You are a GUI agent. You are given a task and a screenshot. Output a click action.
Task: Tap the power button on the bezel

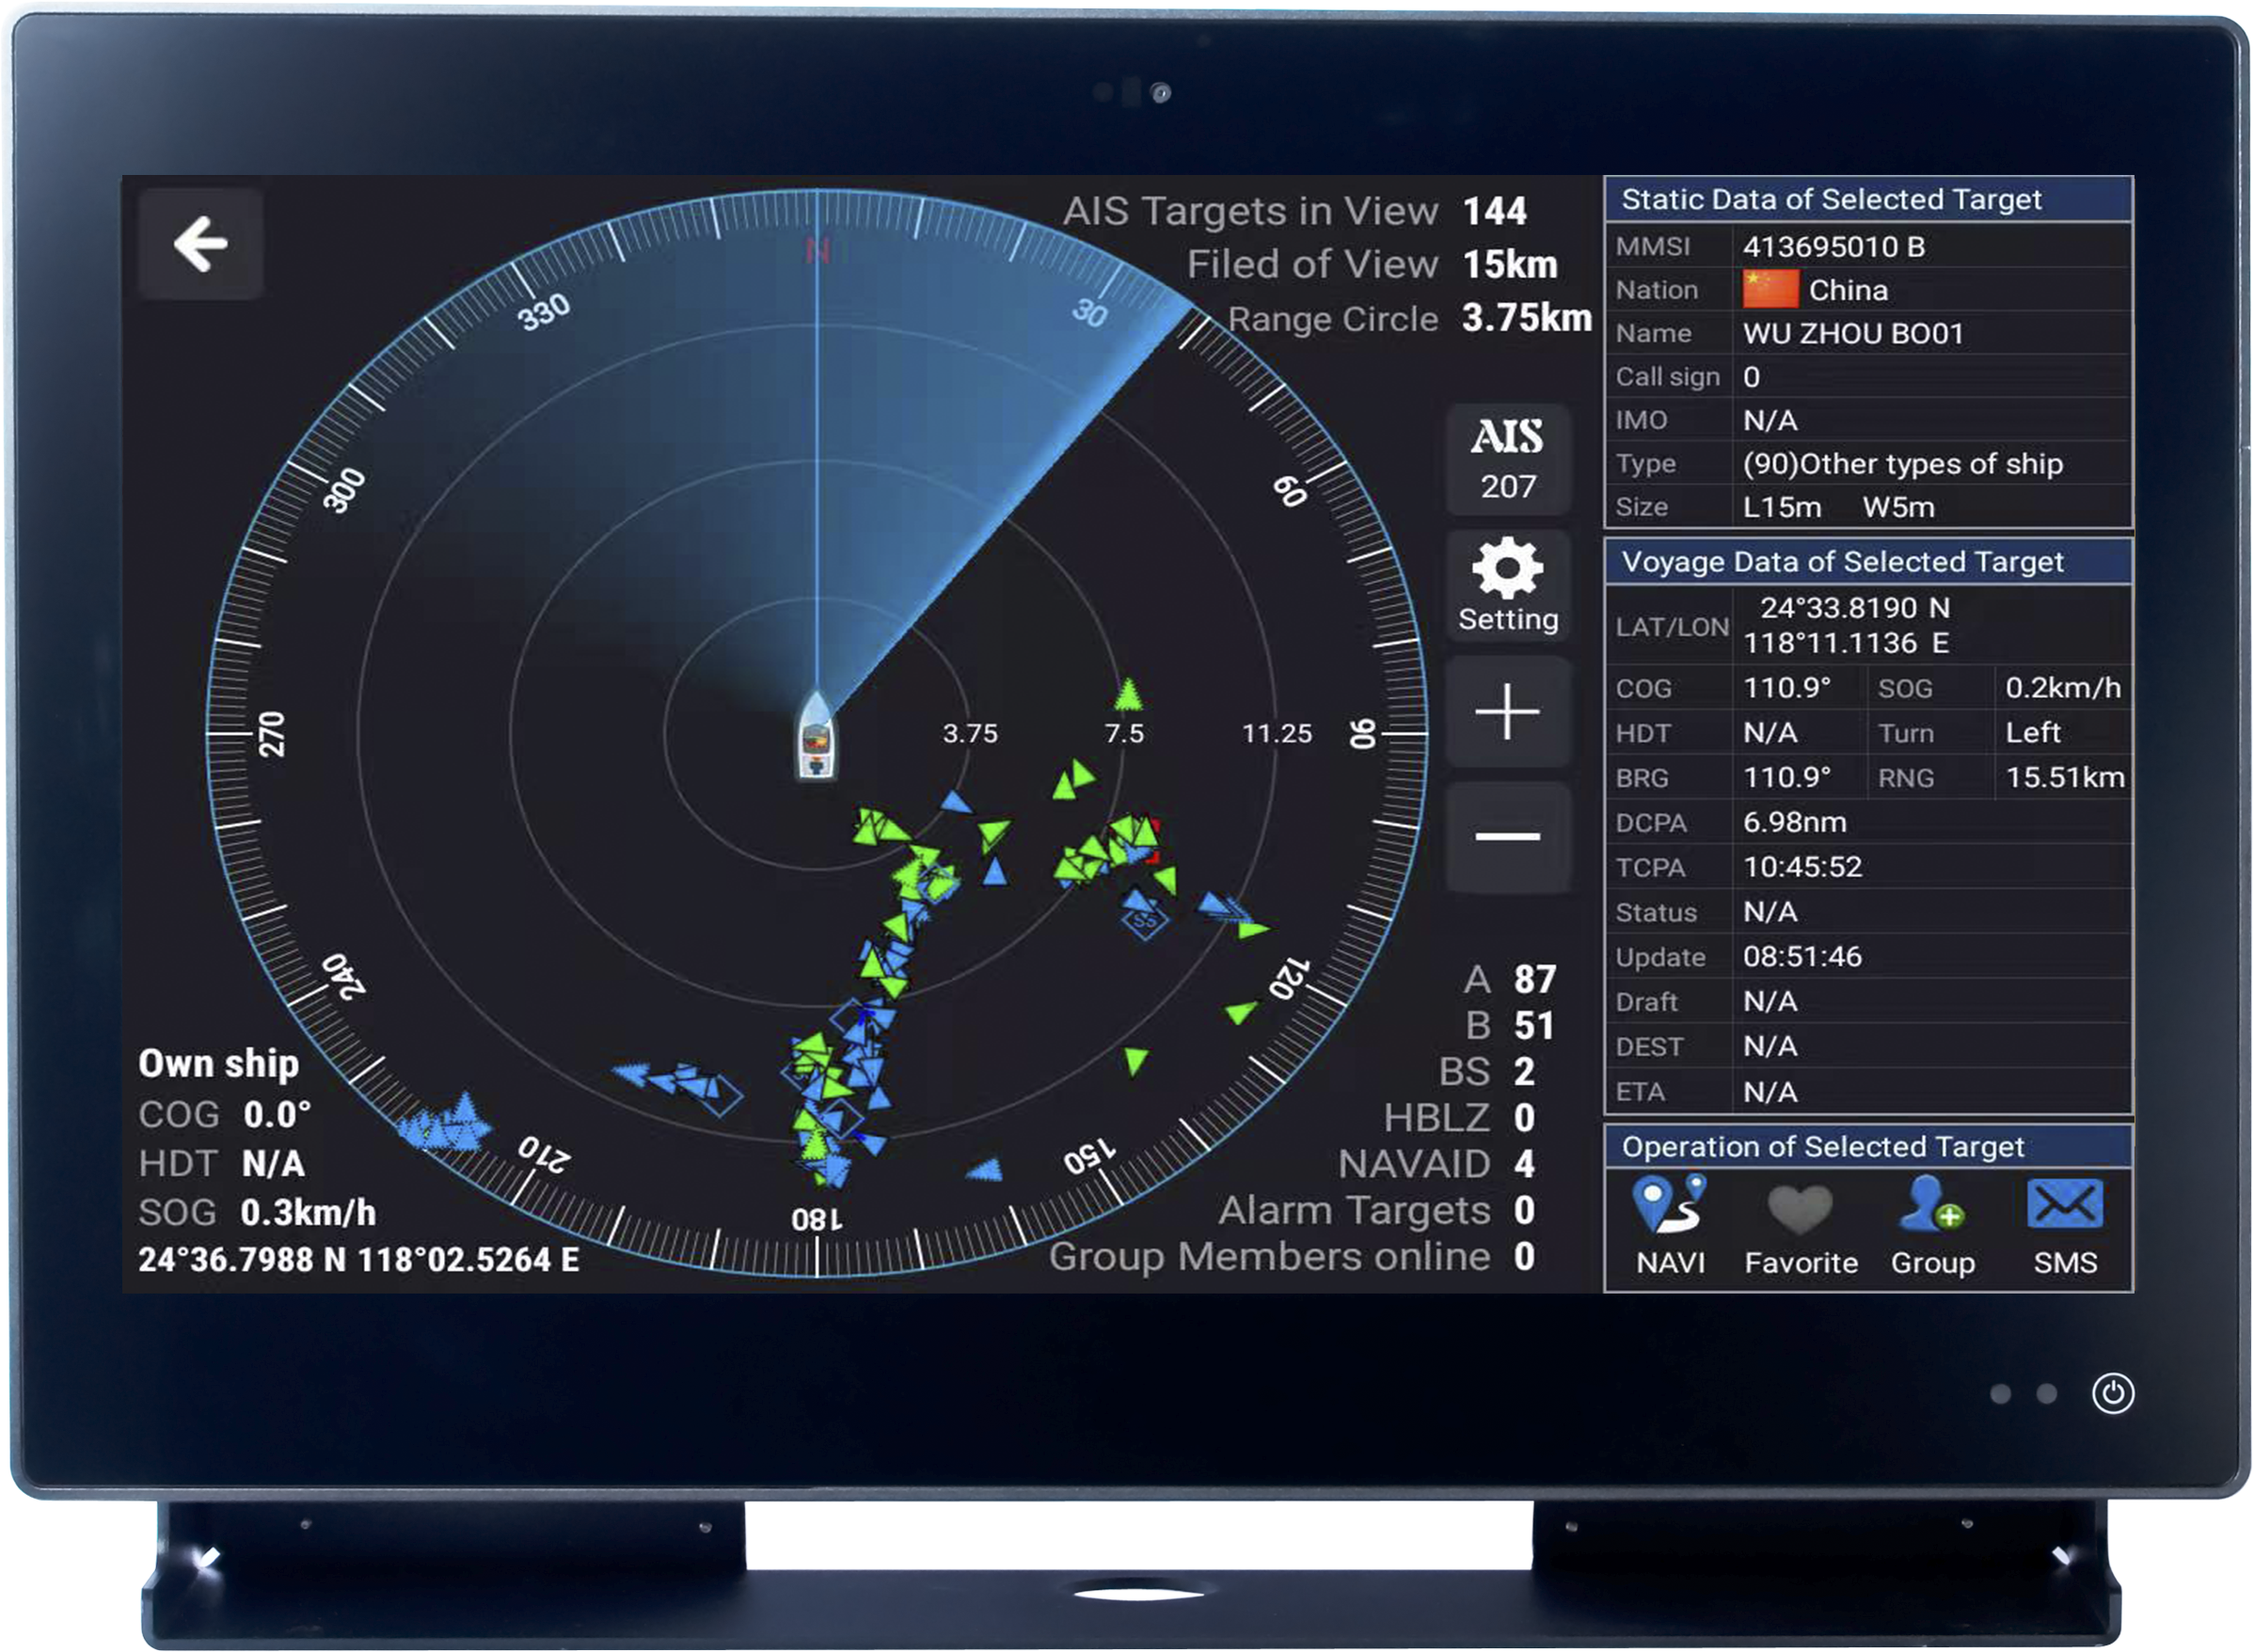tap(2112, 1393)
